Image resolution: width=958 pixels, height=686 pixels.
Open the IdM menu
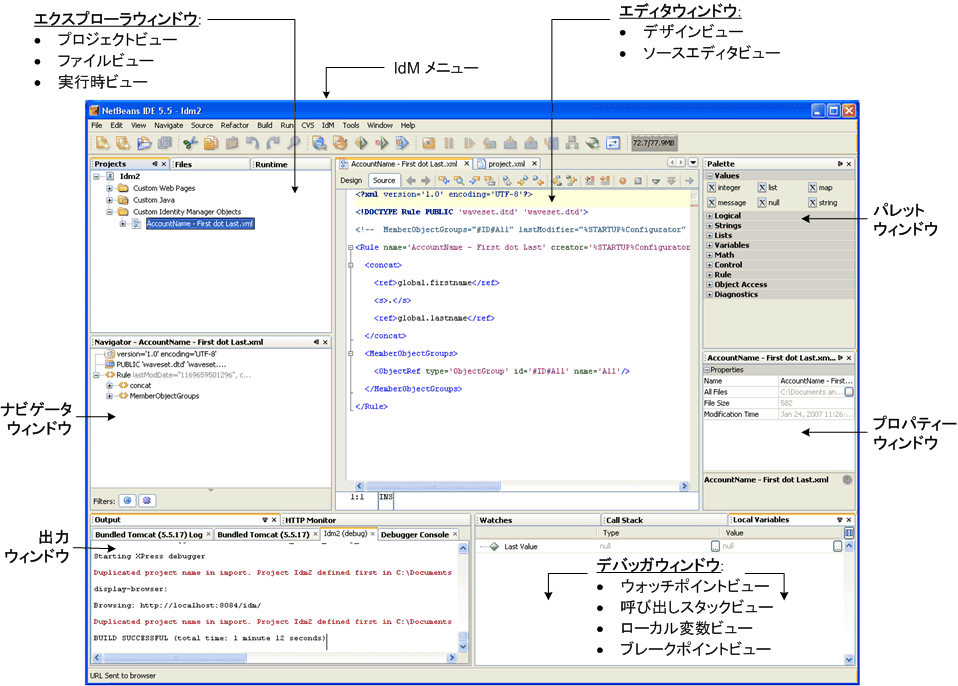(x=328, y=125)
